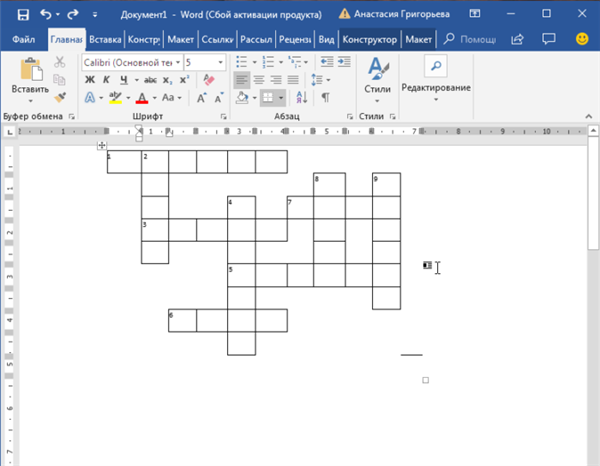The image size is (600, 466).
Task: Switch to the Вид tab
Action: point(326,39)
